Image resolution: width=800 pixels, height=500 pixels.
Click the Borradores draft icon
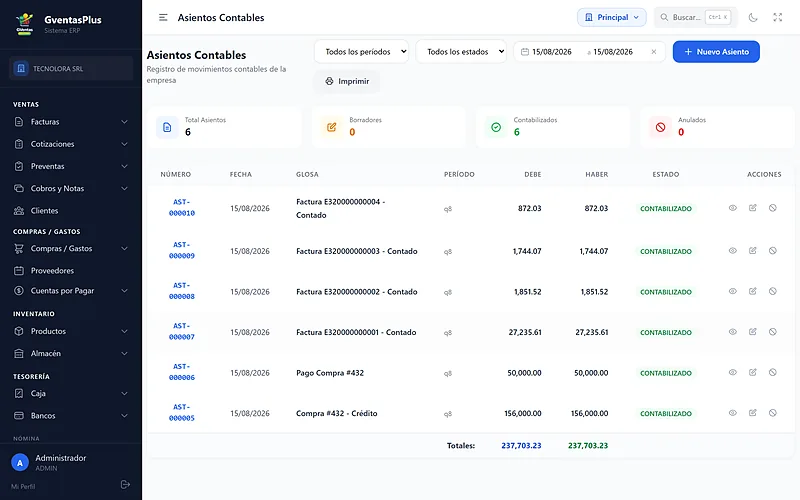[332, 127]
